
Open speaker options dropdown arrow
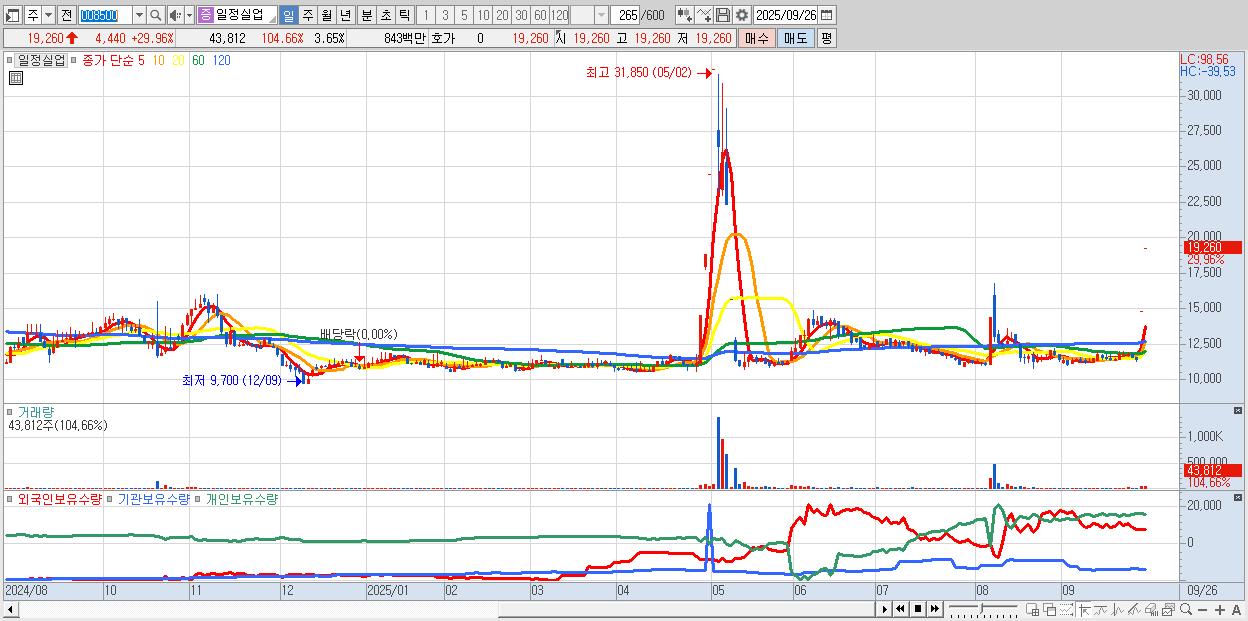[189, 15]
